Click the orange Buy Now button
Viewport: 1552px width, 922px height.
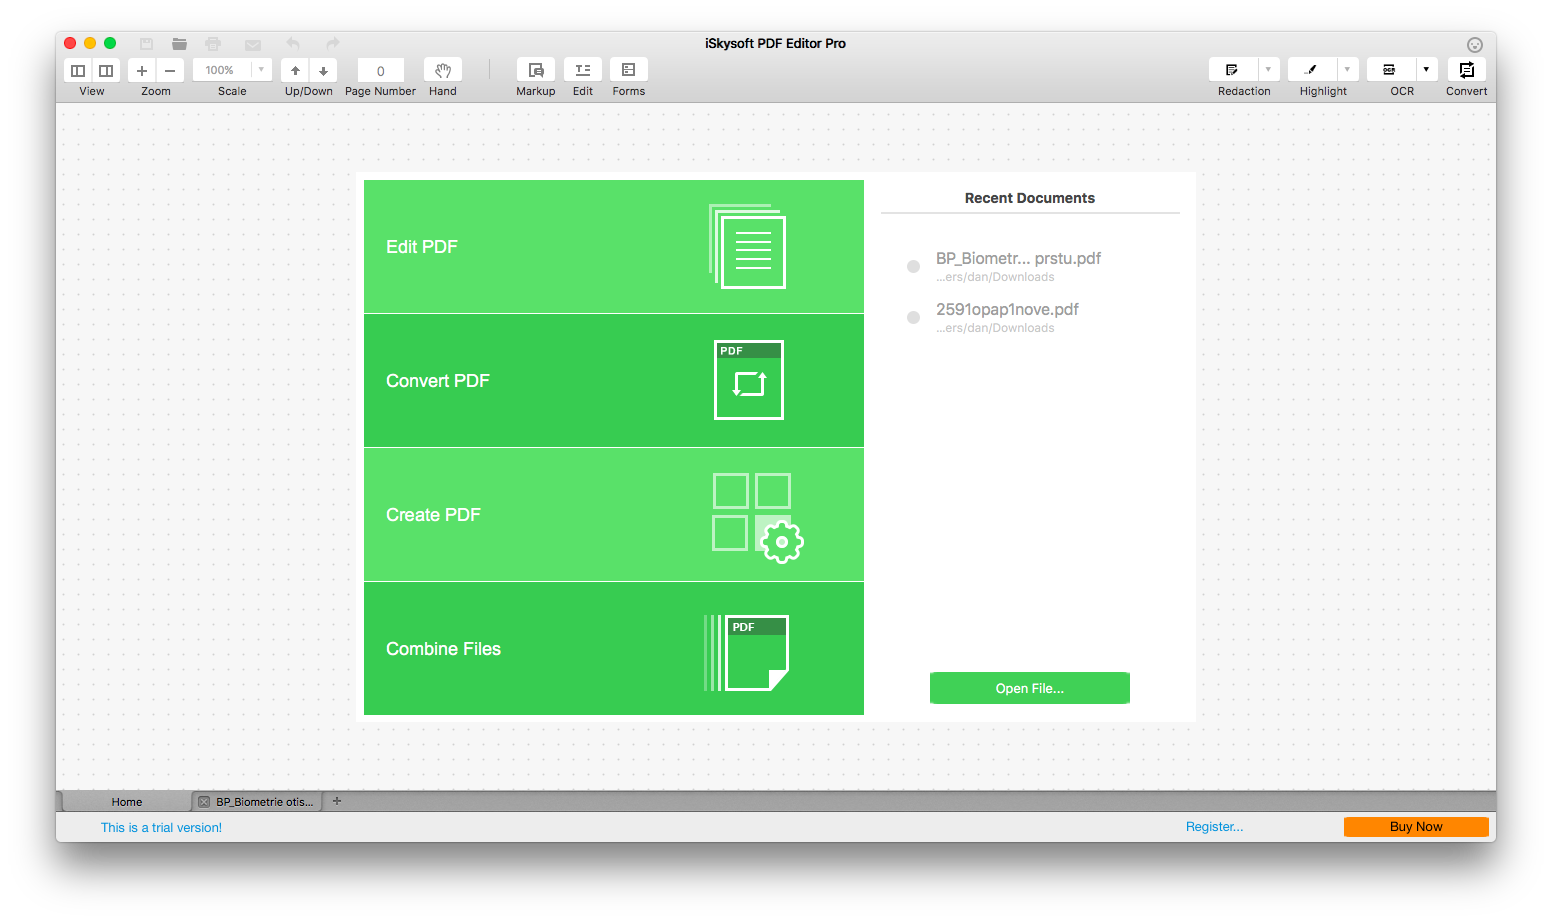pos(1416,827)
